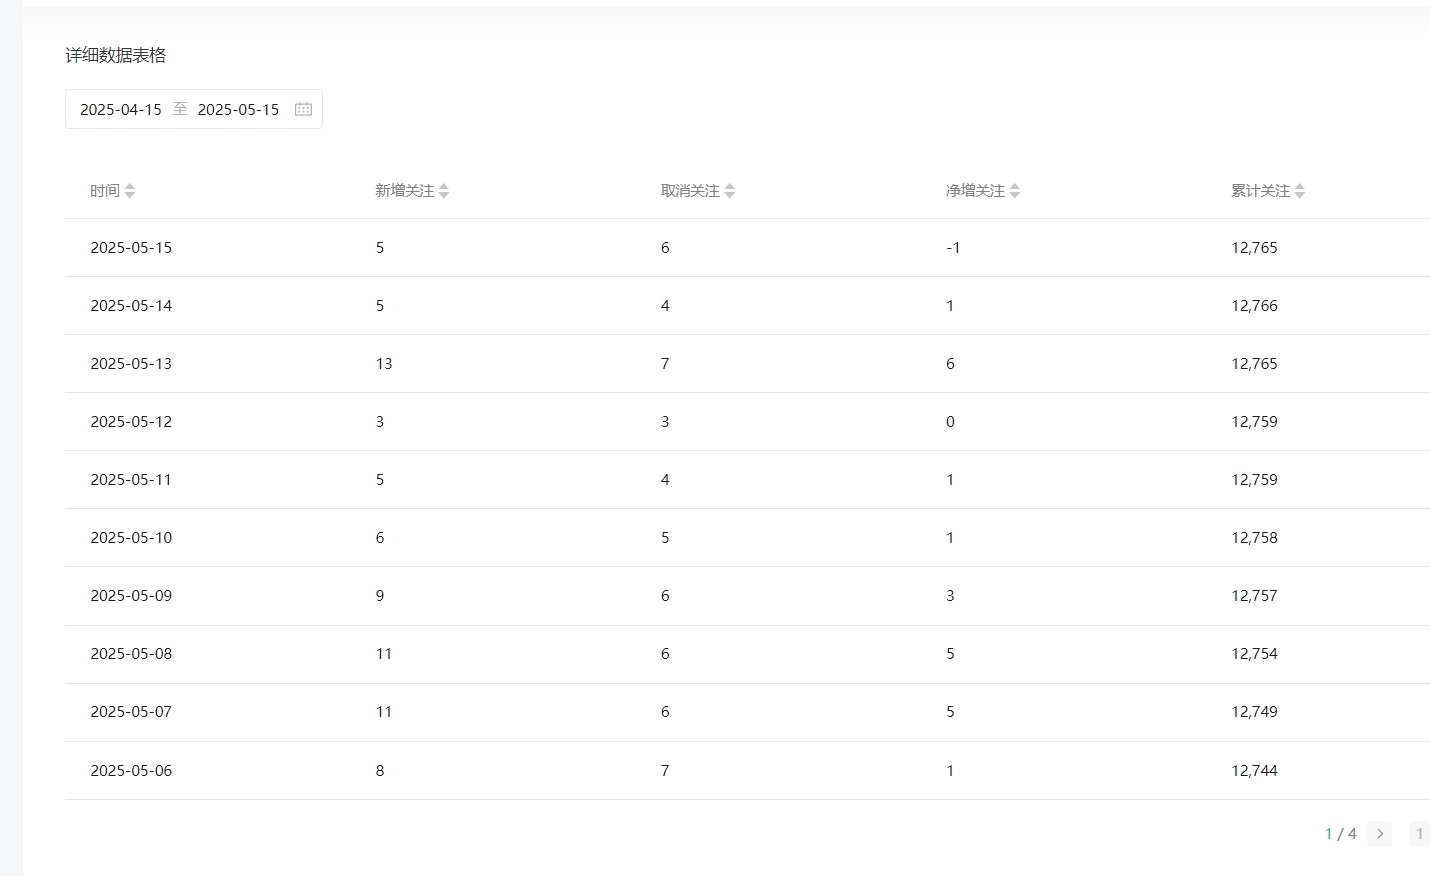The image size is (1430, 876).
Task: Click the 2025-05-06 row date
Action: [x=131, y=771]
